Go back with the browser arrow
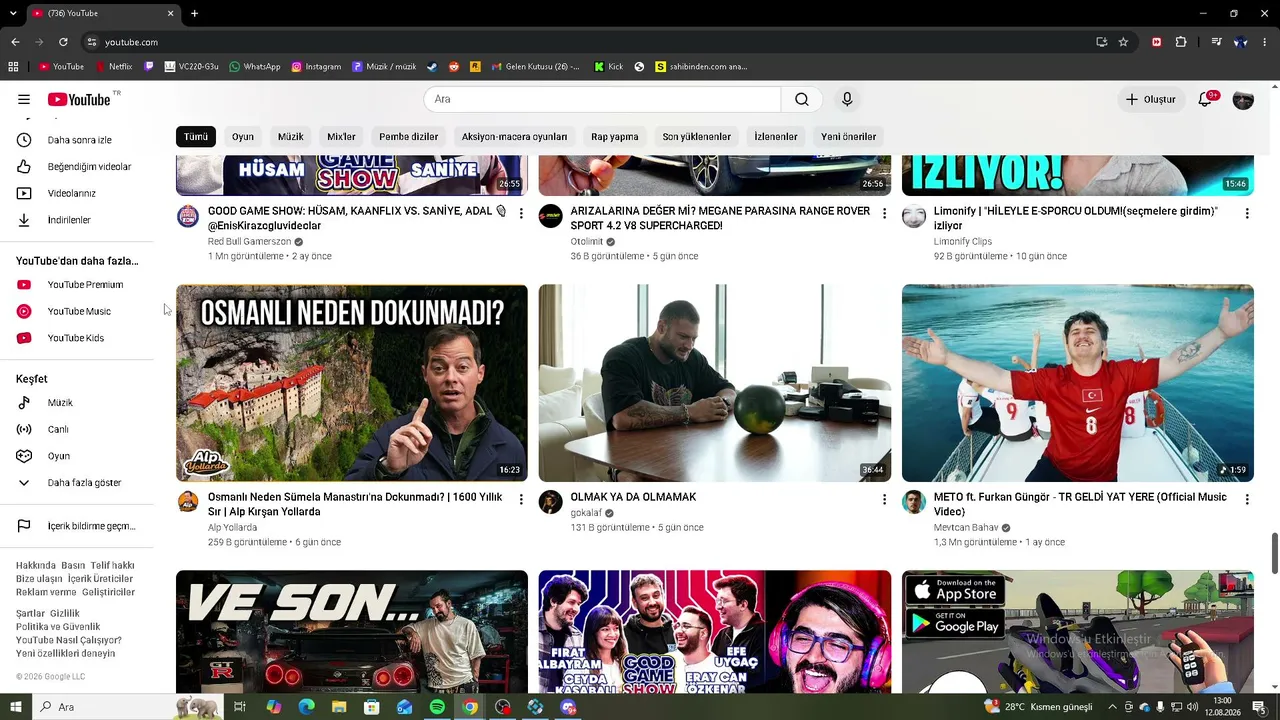 [15, 42]
